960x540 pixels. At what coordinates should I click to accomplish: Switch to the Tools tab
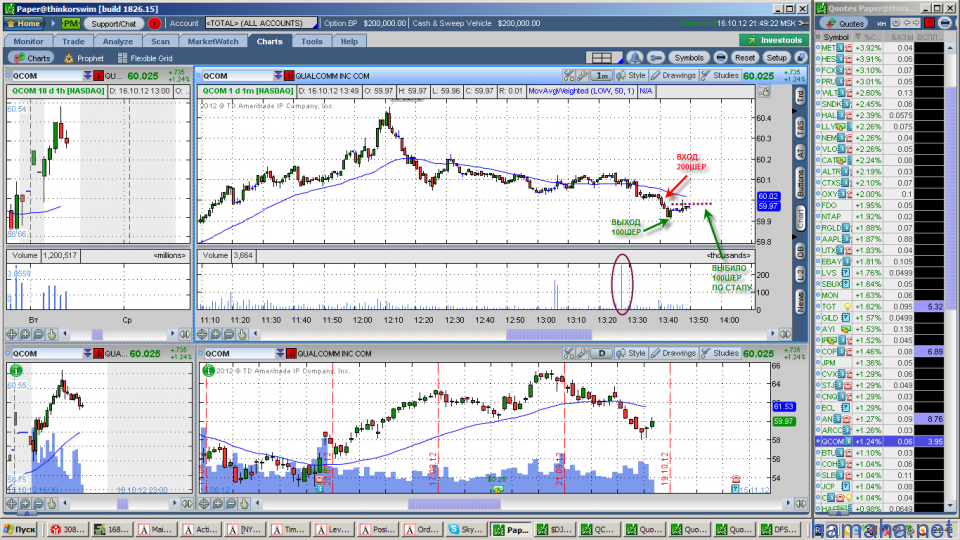tap(312, 41)
